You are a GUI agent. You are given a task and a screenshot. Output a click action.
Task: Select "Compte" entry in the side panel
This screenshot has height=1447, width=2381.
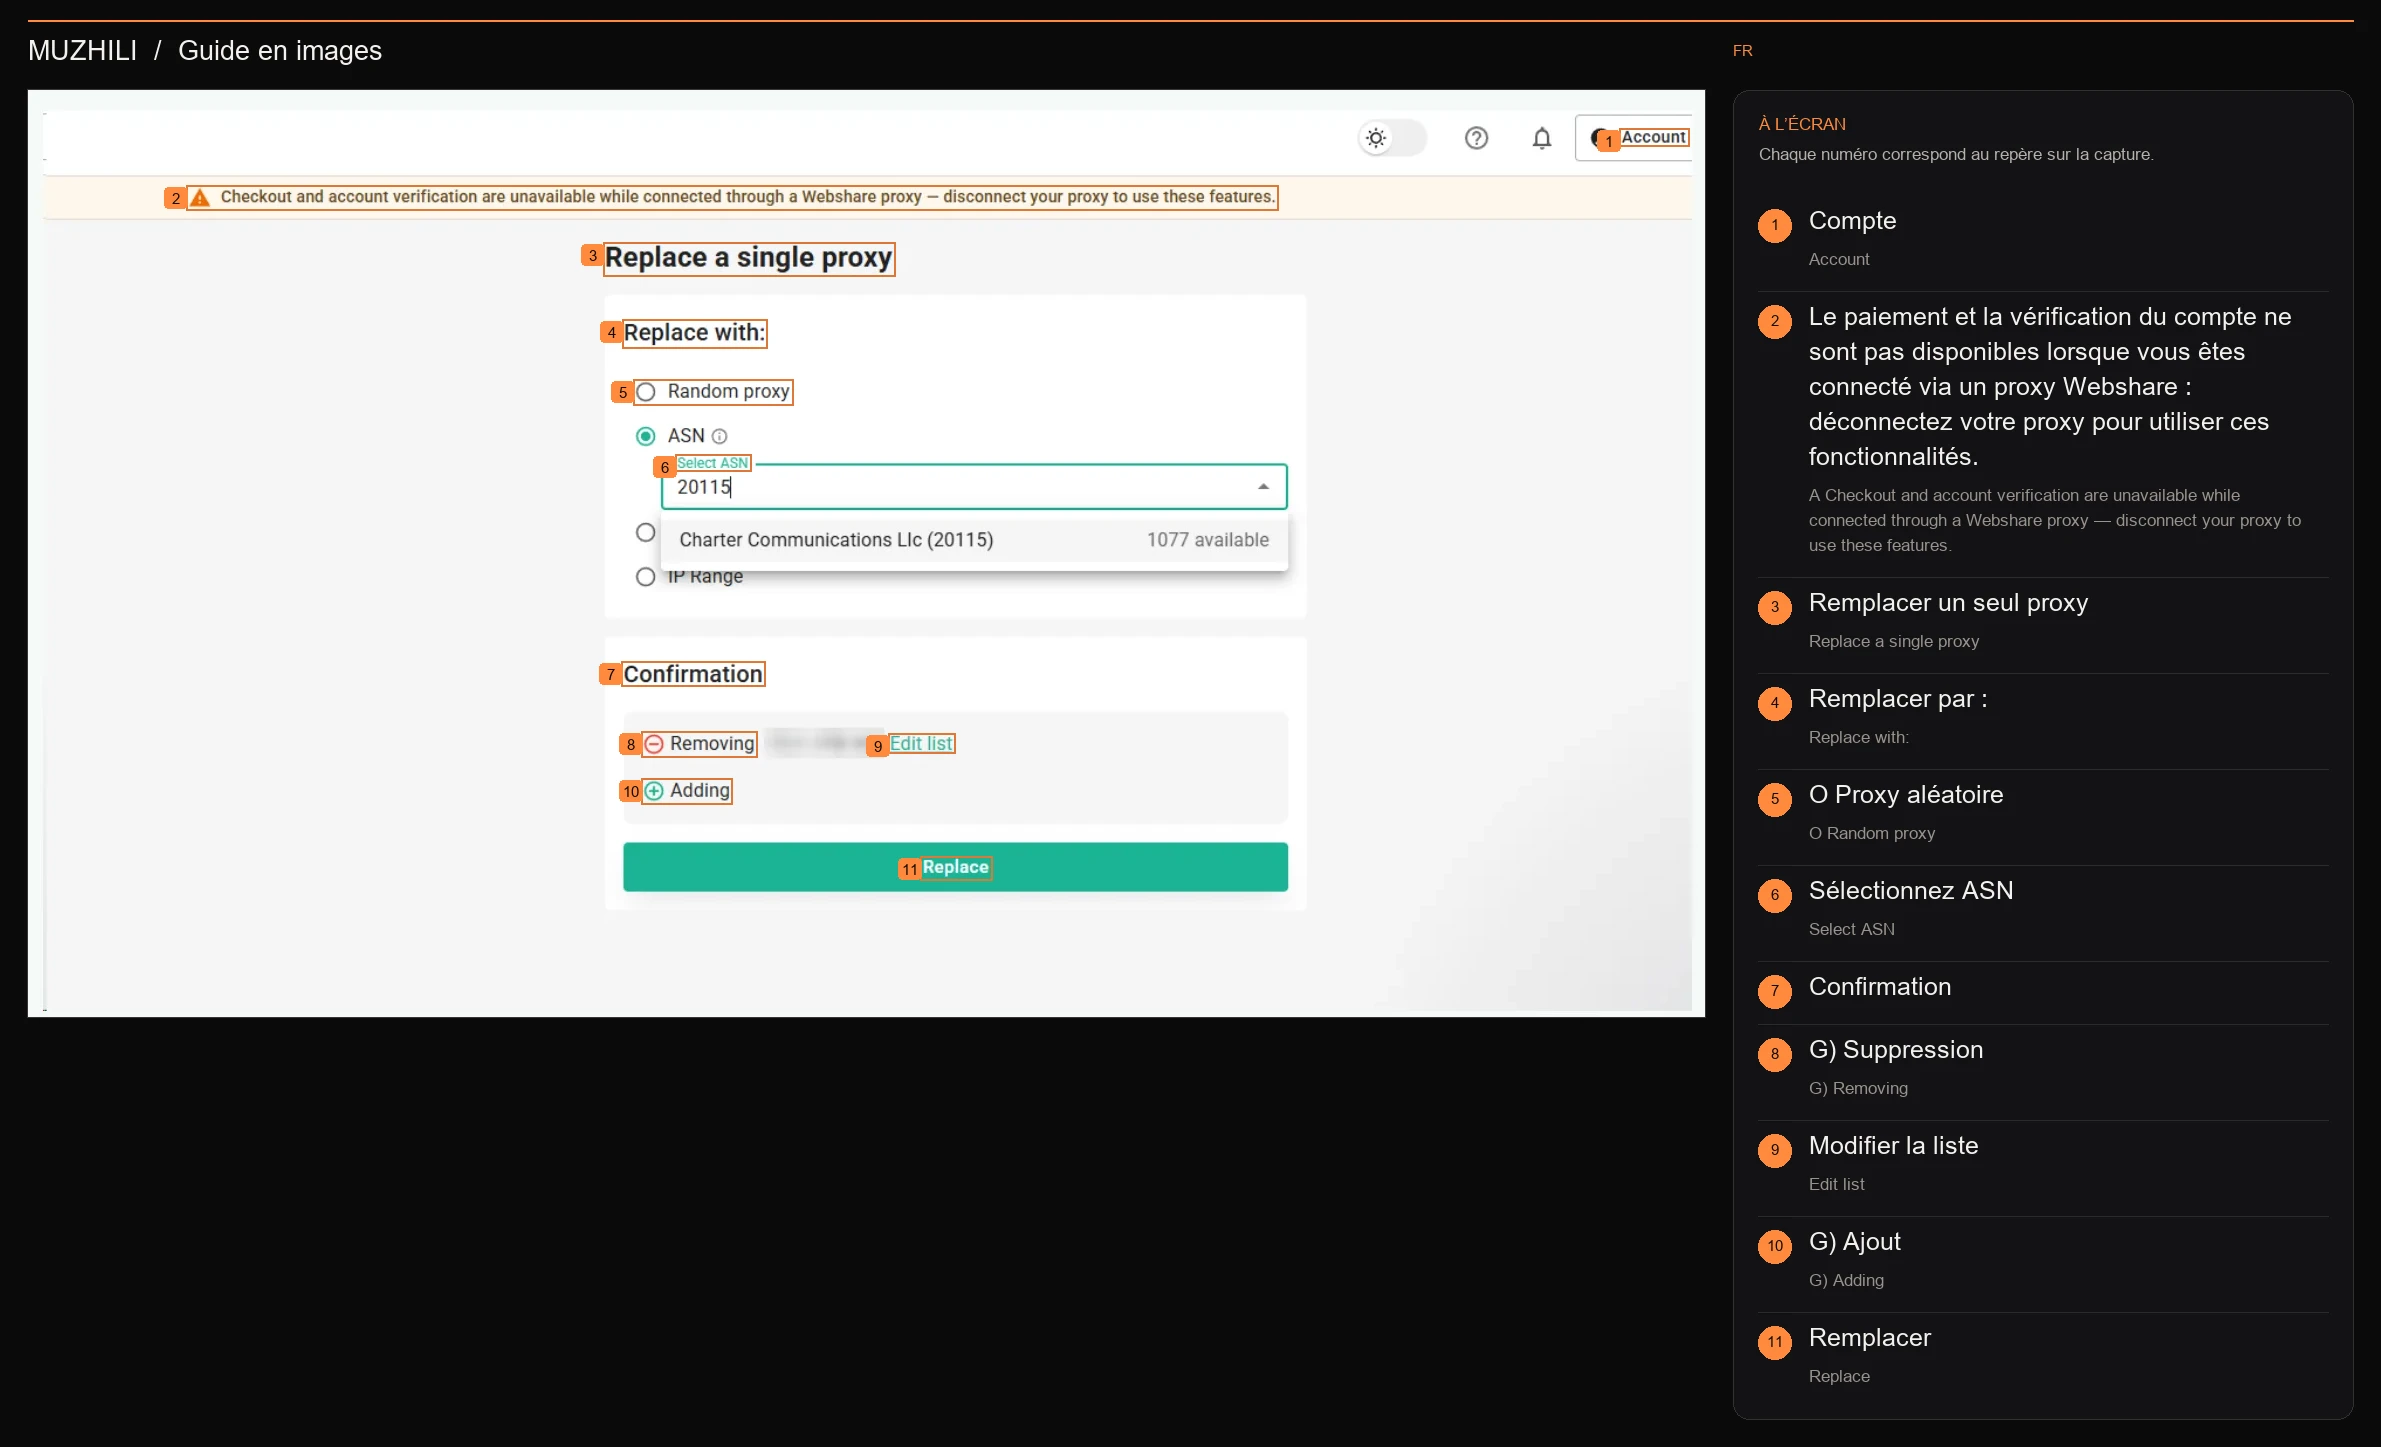coord(1852,221)
